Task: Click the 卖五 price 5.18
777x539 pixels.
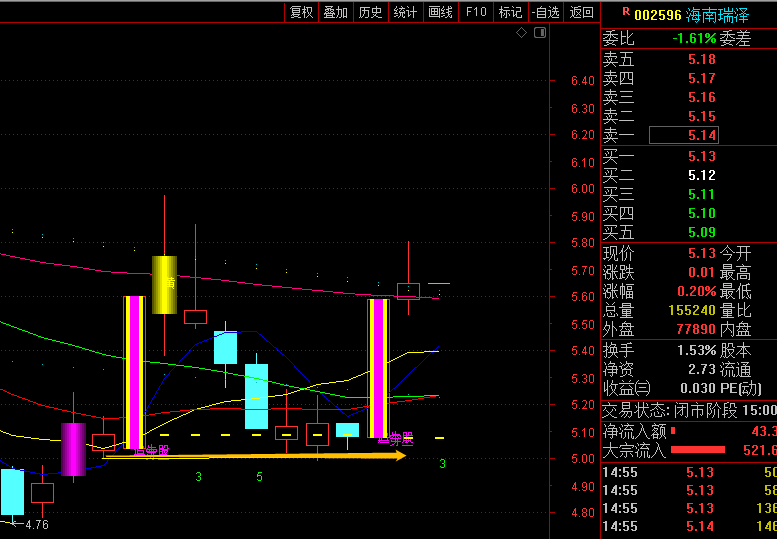Action: pyautogui.click(x=702, y=59)
